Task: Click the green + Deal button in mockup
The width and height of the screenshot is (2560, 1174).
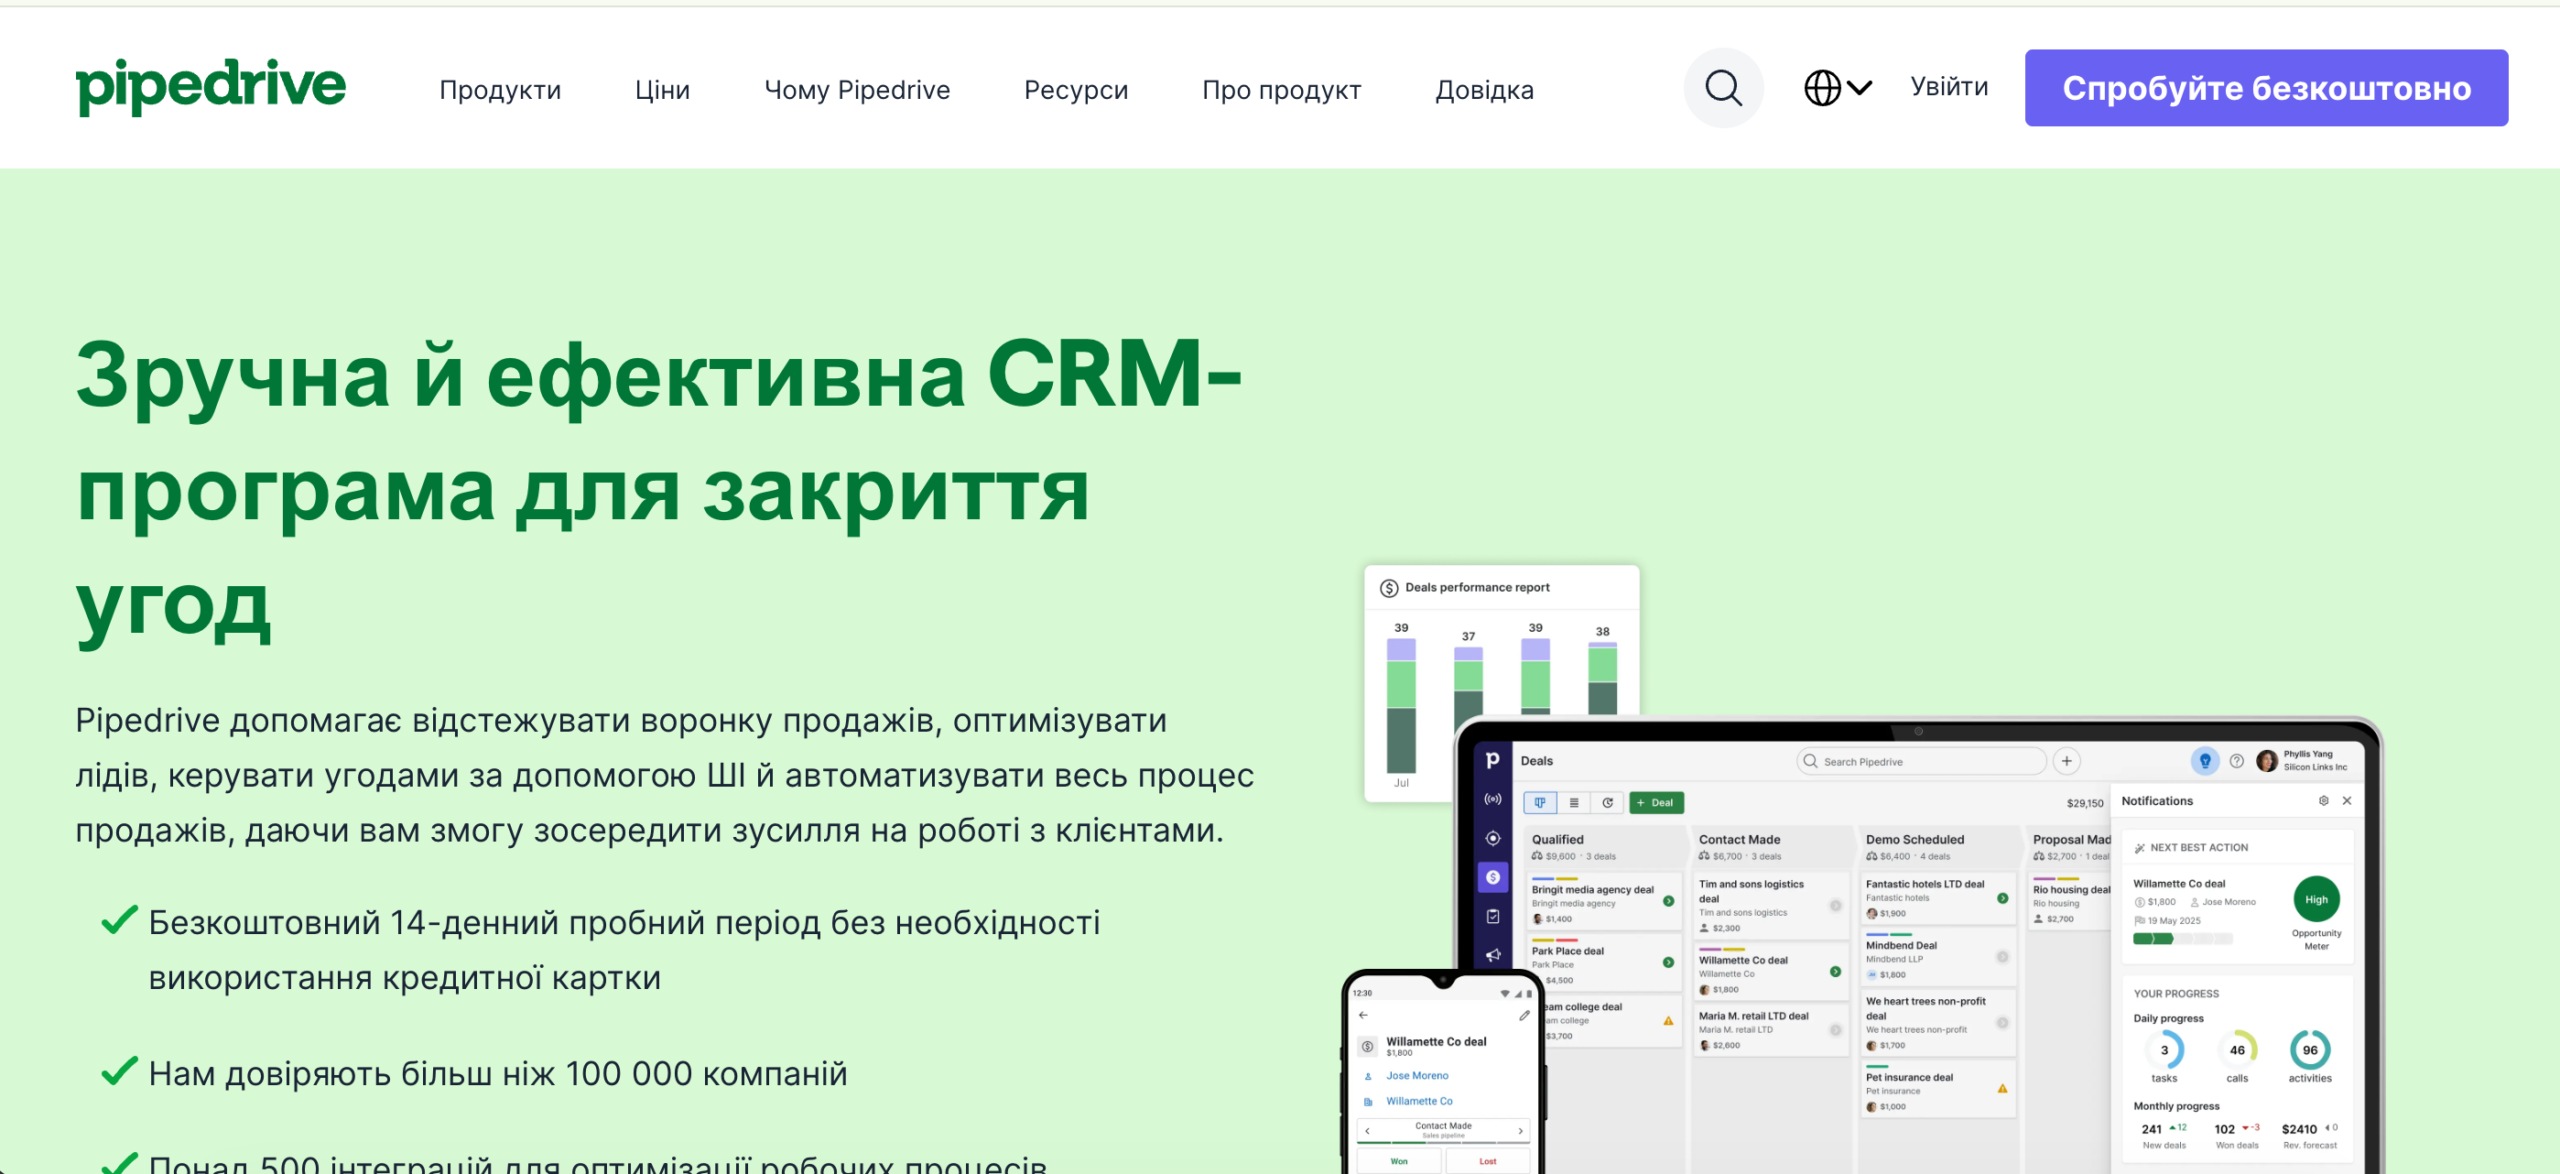Action: (1656, 802)
